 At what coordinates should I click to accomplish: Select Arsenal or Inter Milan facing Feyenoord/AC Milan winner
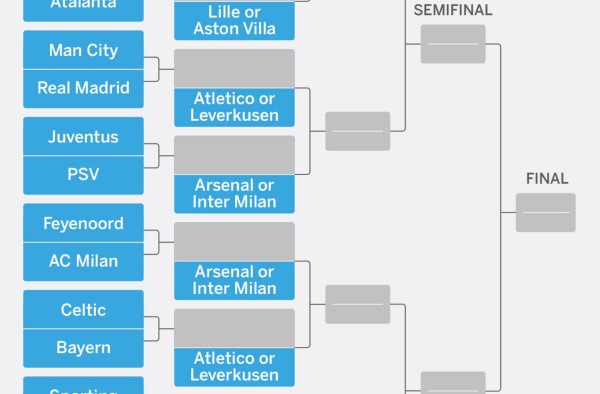[x=234, y=280]
